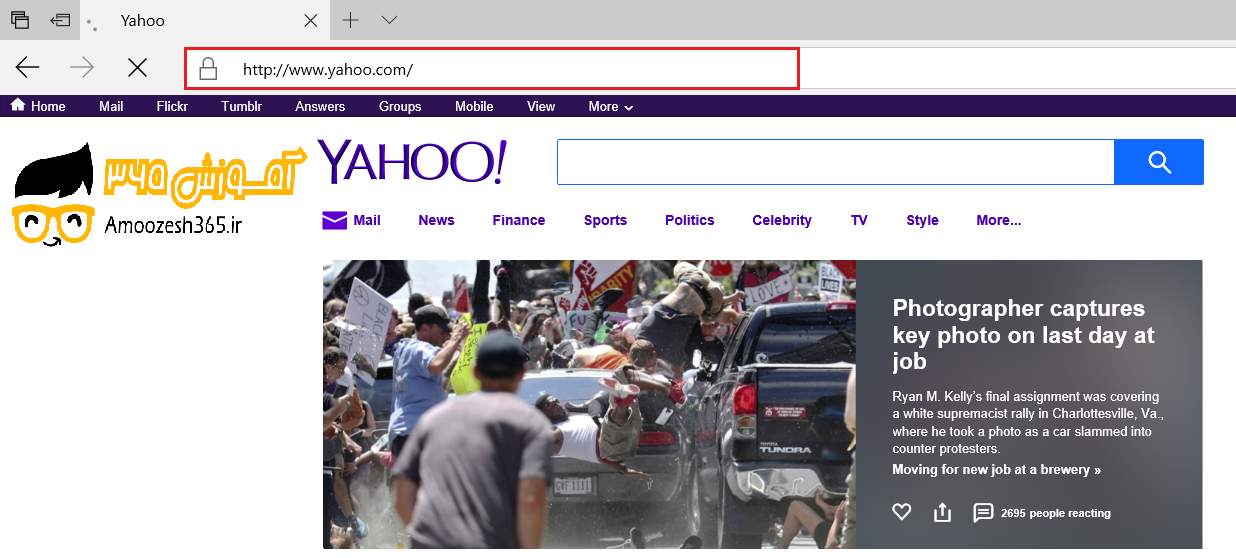The image size is (1236, 558).
Task: Stop page loading with X icon
Action: tap(137, 67)
